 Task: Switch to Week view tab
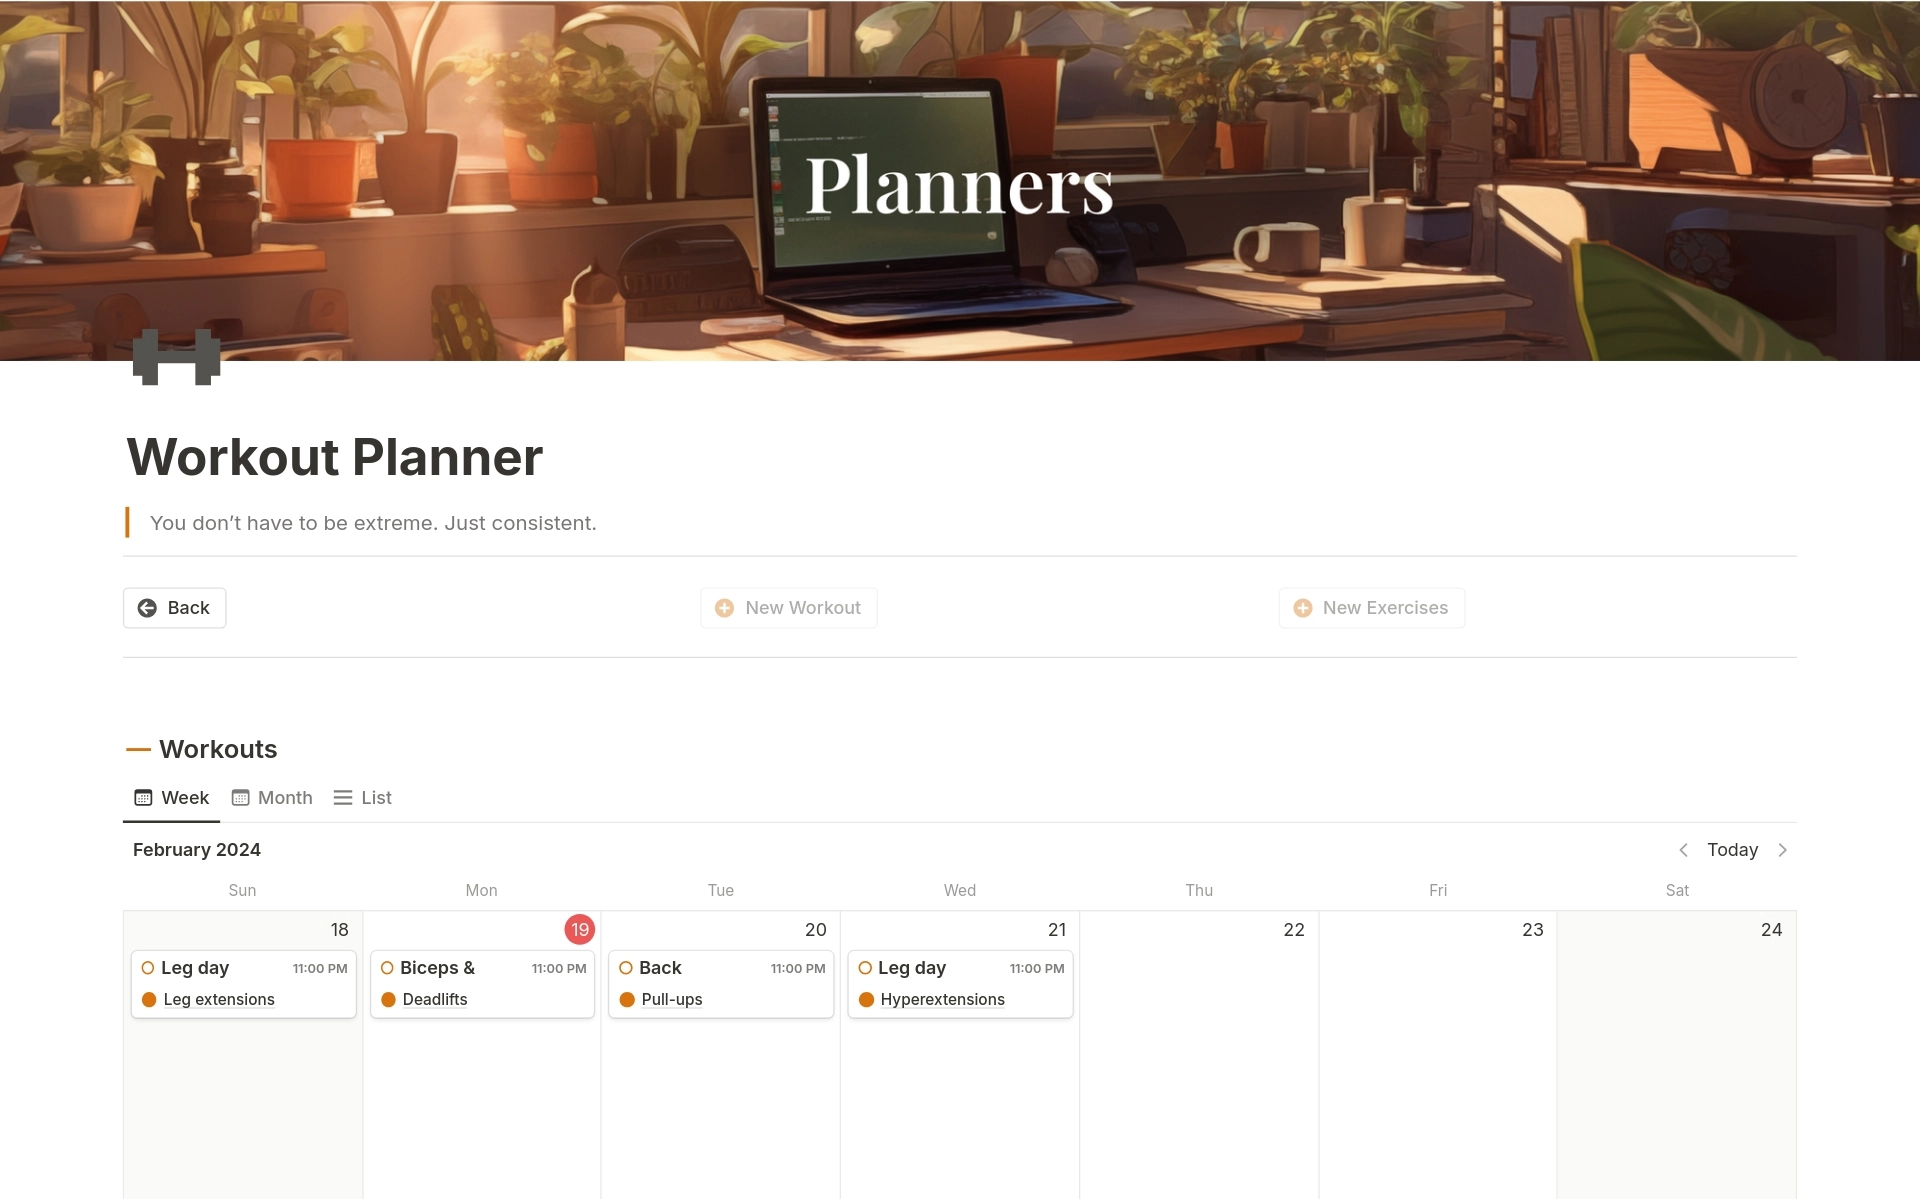[x=170, y=797]
